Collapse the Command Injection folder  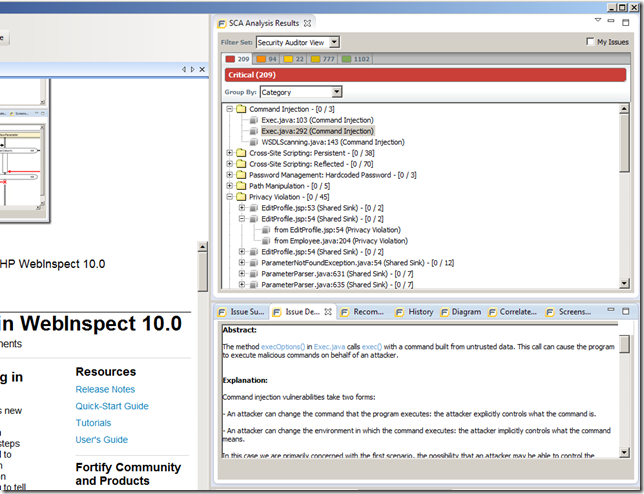coord(230,109)
